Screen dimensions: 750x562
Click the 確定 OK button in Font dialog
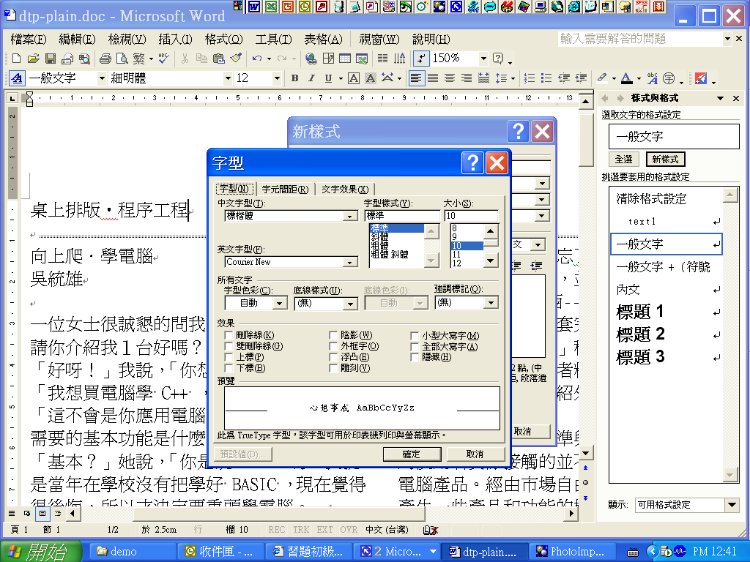pos(411,454)
